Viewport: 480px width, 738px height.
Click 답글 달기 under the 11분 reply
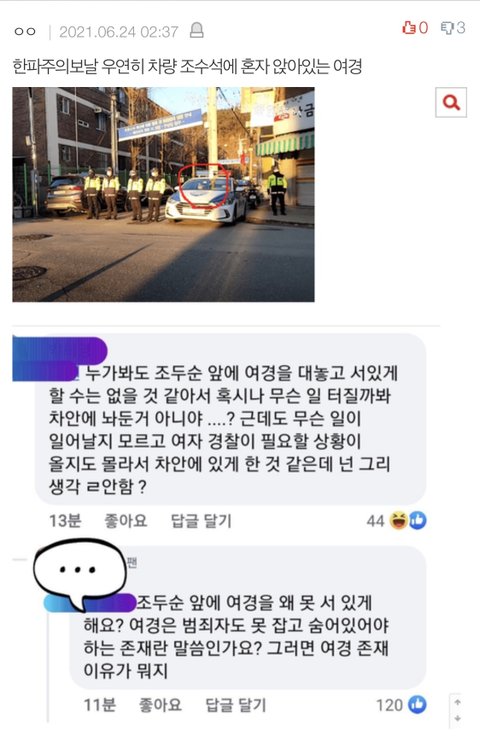(236, 705)
